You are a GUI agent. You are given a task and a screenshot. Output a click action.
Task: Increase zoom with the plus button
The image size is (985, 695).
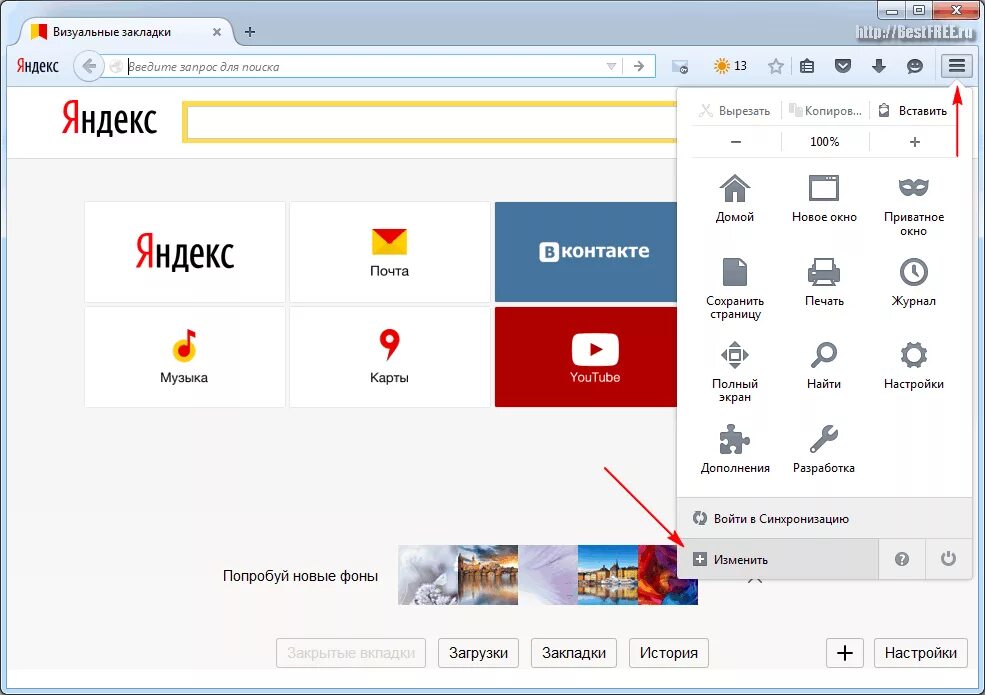(x=914, y=141)
